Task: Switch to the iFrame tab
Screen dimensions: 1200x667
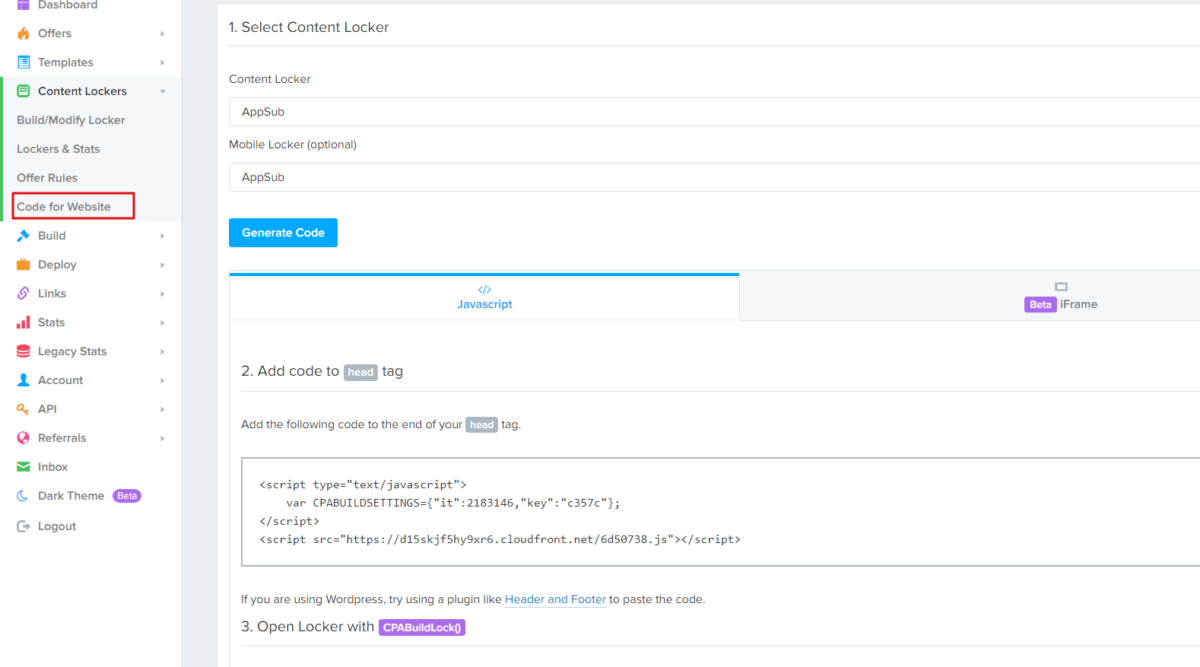Action: pos(1060,296)
